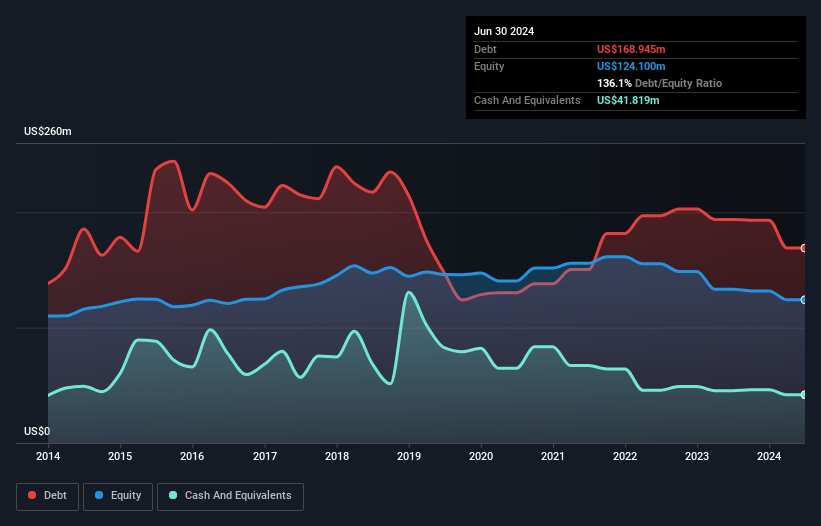Click Cash And Equivalents label in tooltip
The width and height of the screenshot is (821, 526).
[x=527, y=100]
